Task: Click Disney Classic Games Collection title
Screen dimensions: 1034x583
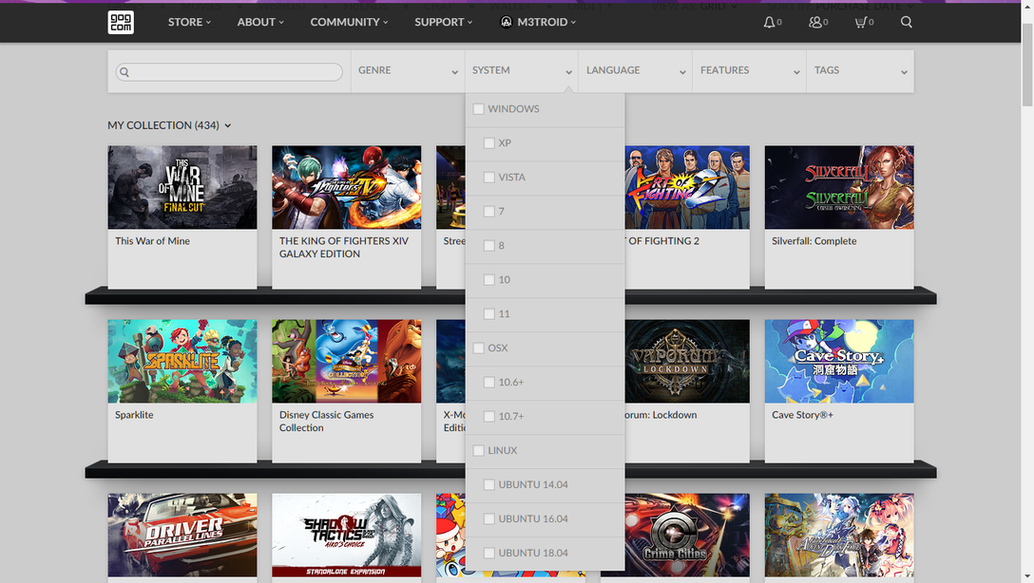Action: coord(326,421)
